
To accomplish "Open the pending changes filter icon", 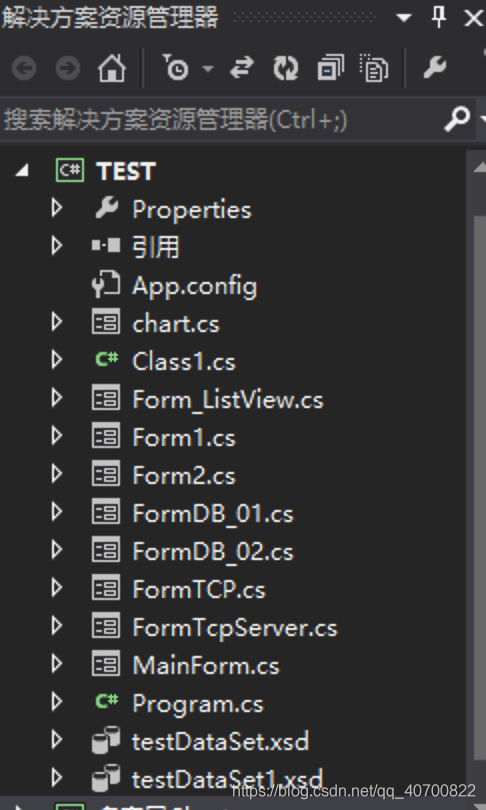I will (177, 68).
